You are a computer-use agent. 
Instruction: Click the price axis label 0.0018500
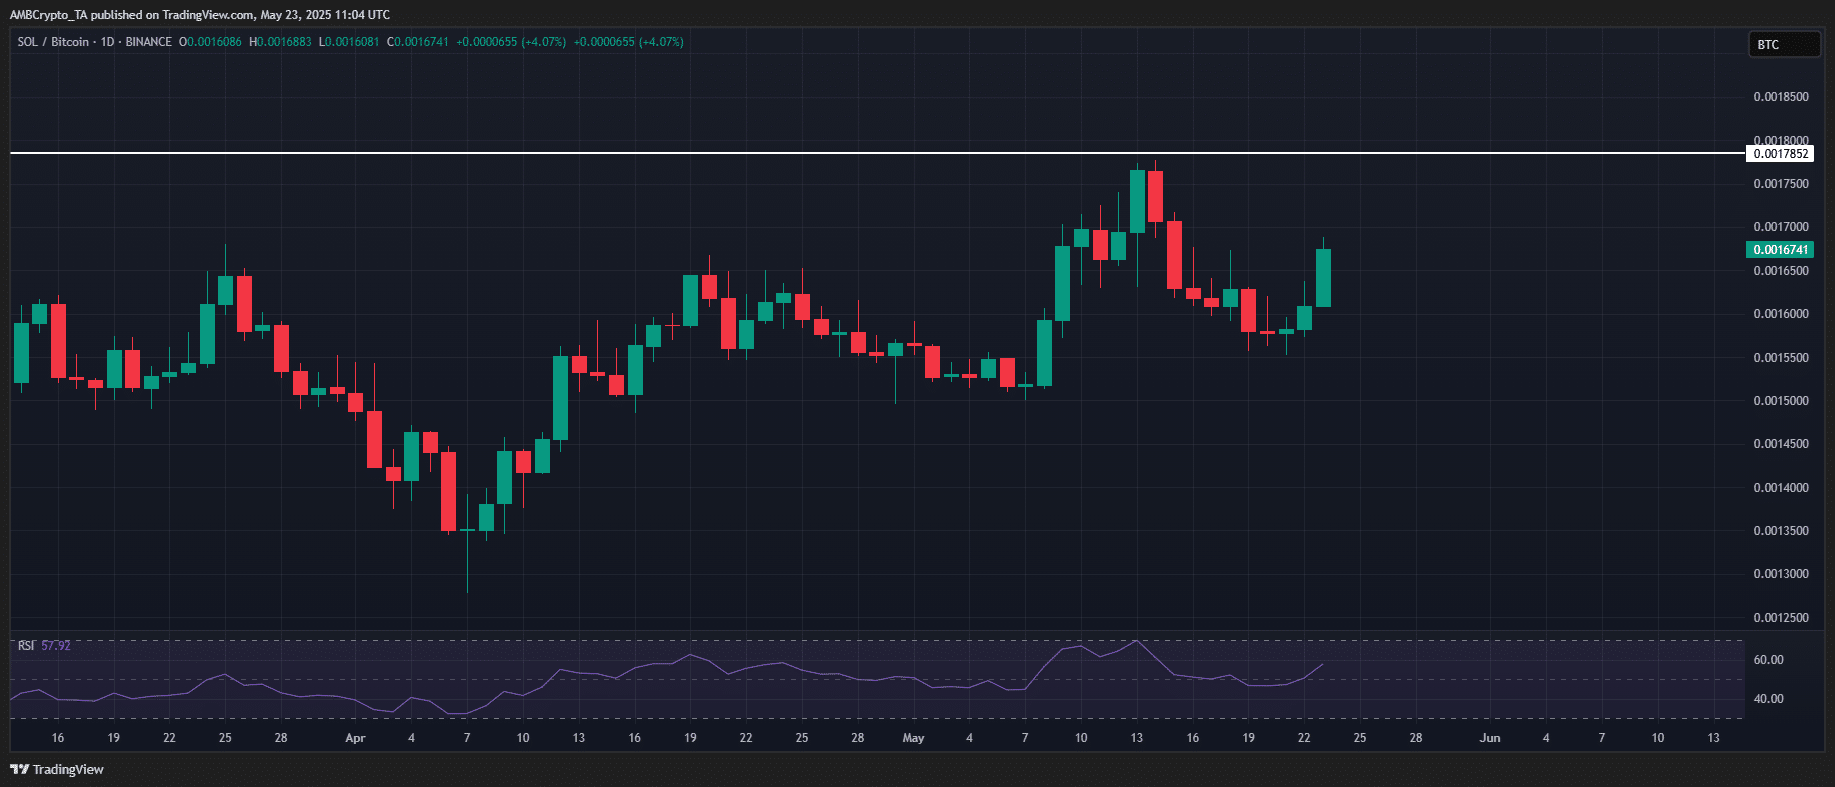[x=1781, y=97]
